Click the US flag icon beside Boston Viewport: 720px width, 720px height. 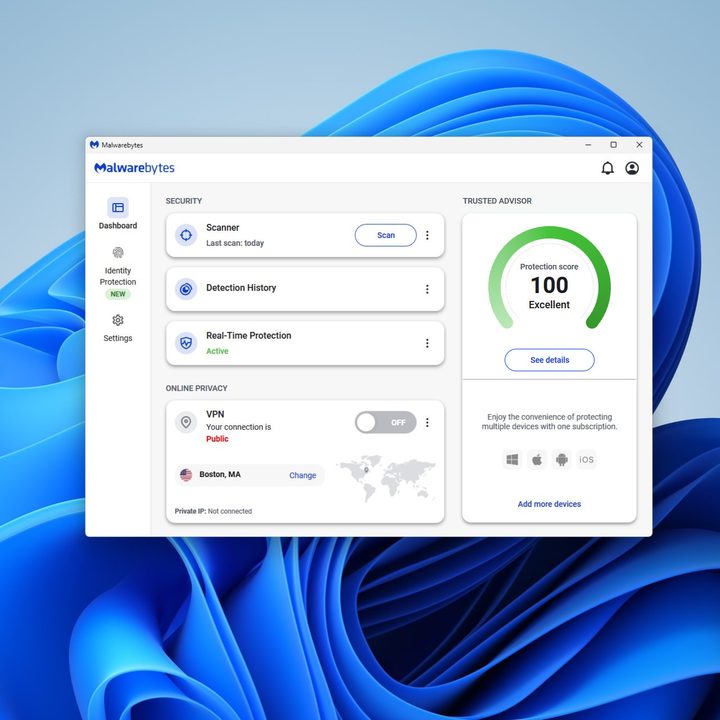point(186,475)
